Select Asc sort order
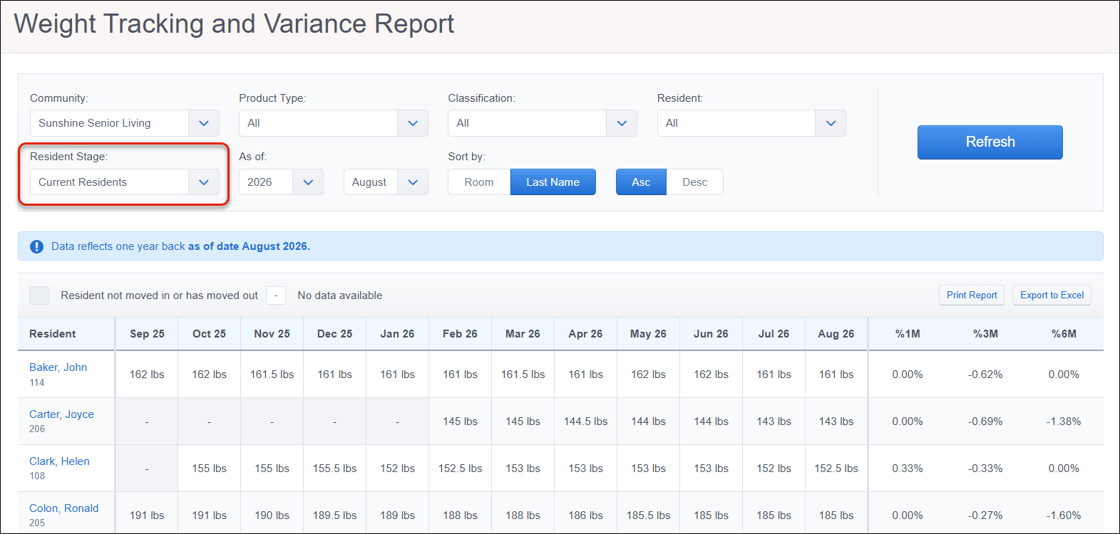Screen dimensions: 1120x534 [x=641, y=182]
